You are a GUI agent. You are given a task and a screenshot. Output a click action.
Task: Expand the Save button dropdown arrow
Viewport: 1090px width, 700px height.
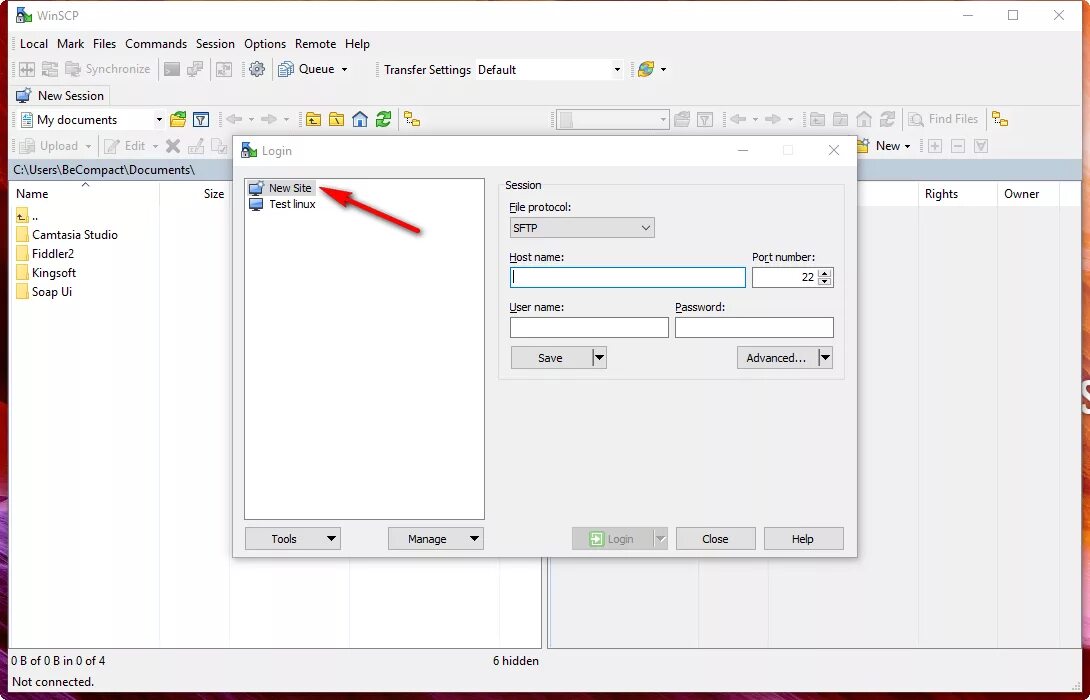tap(599, 358)
